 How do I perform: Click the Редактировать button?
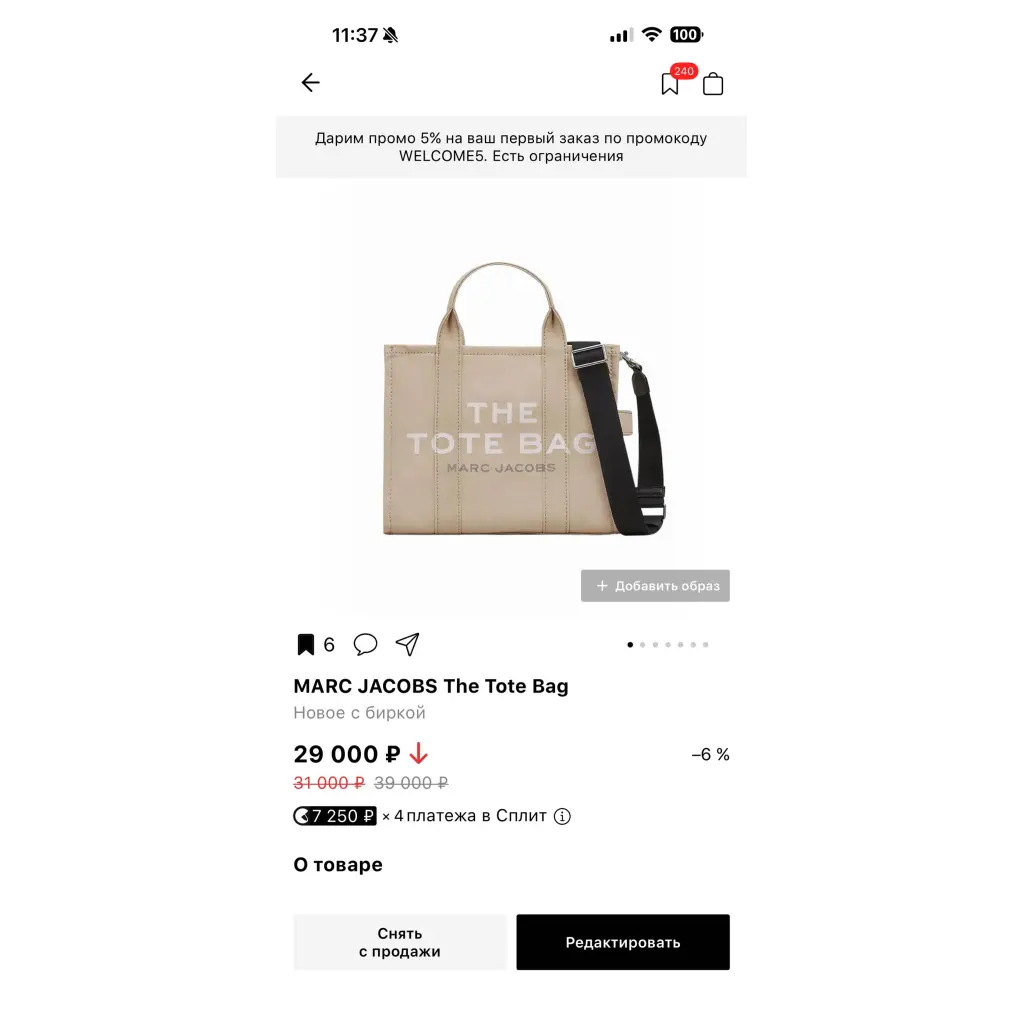click(x=623, y=942)
